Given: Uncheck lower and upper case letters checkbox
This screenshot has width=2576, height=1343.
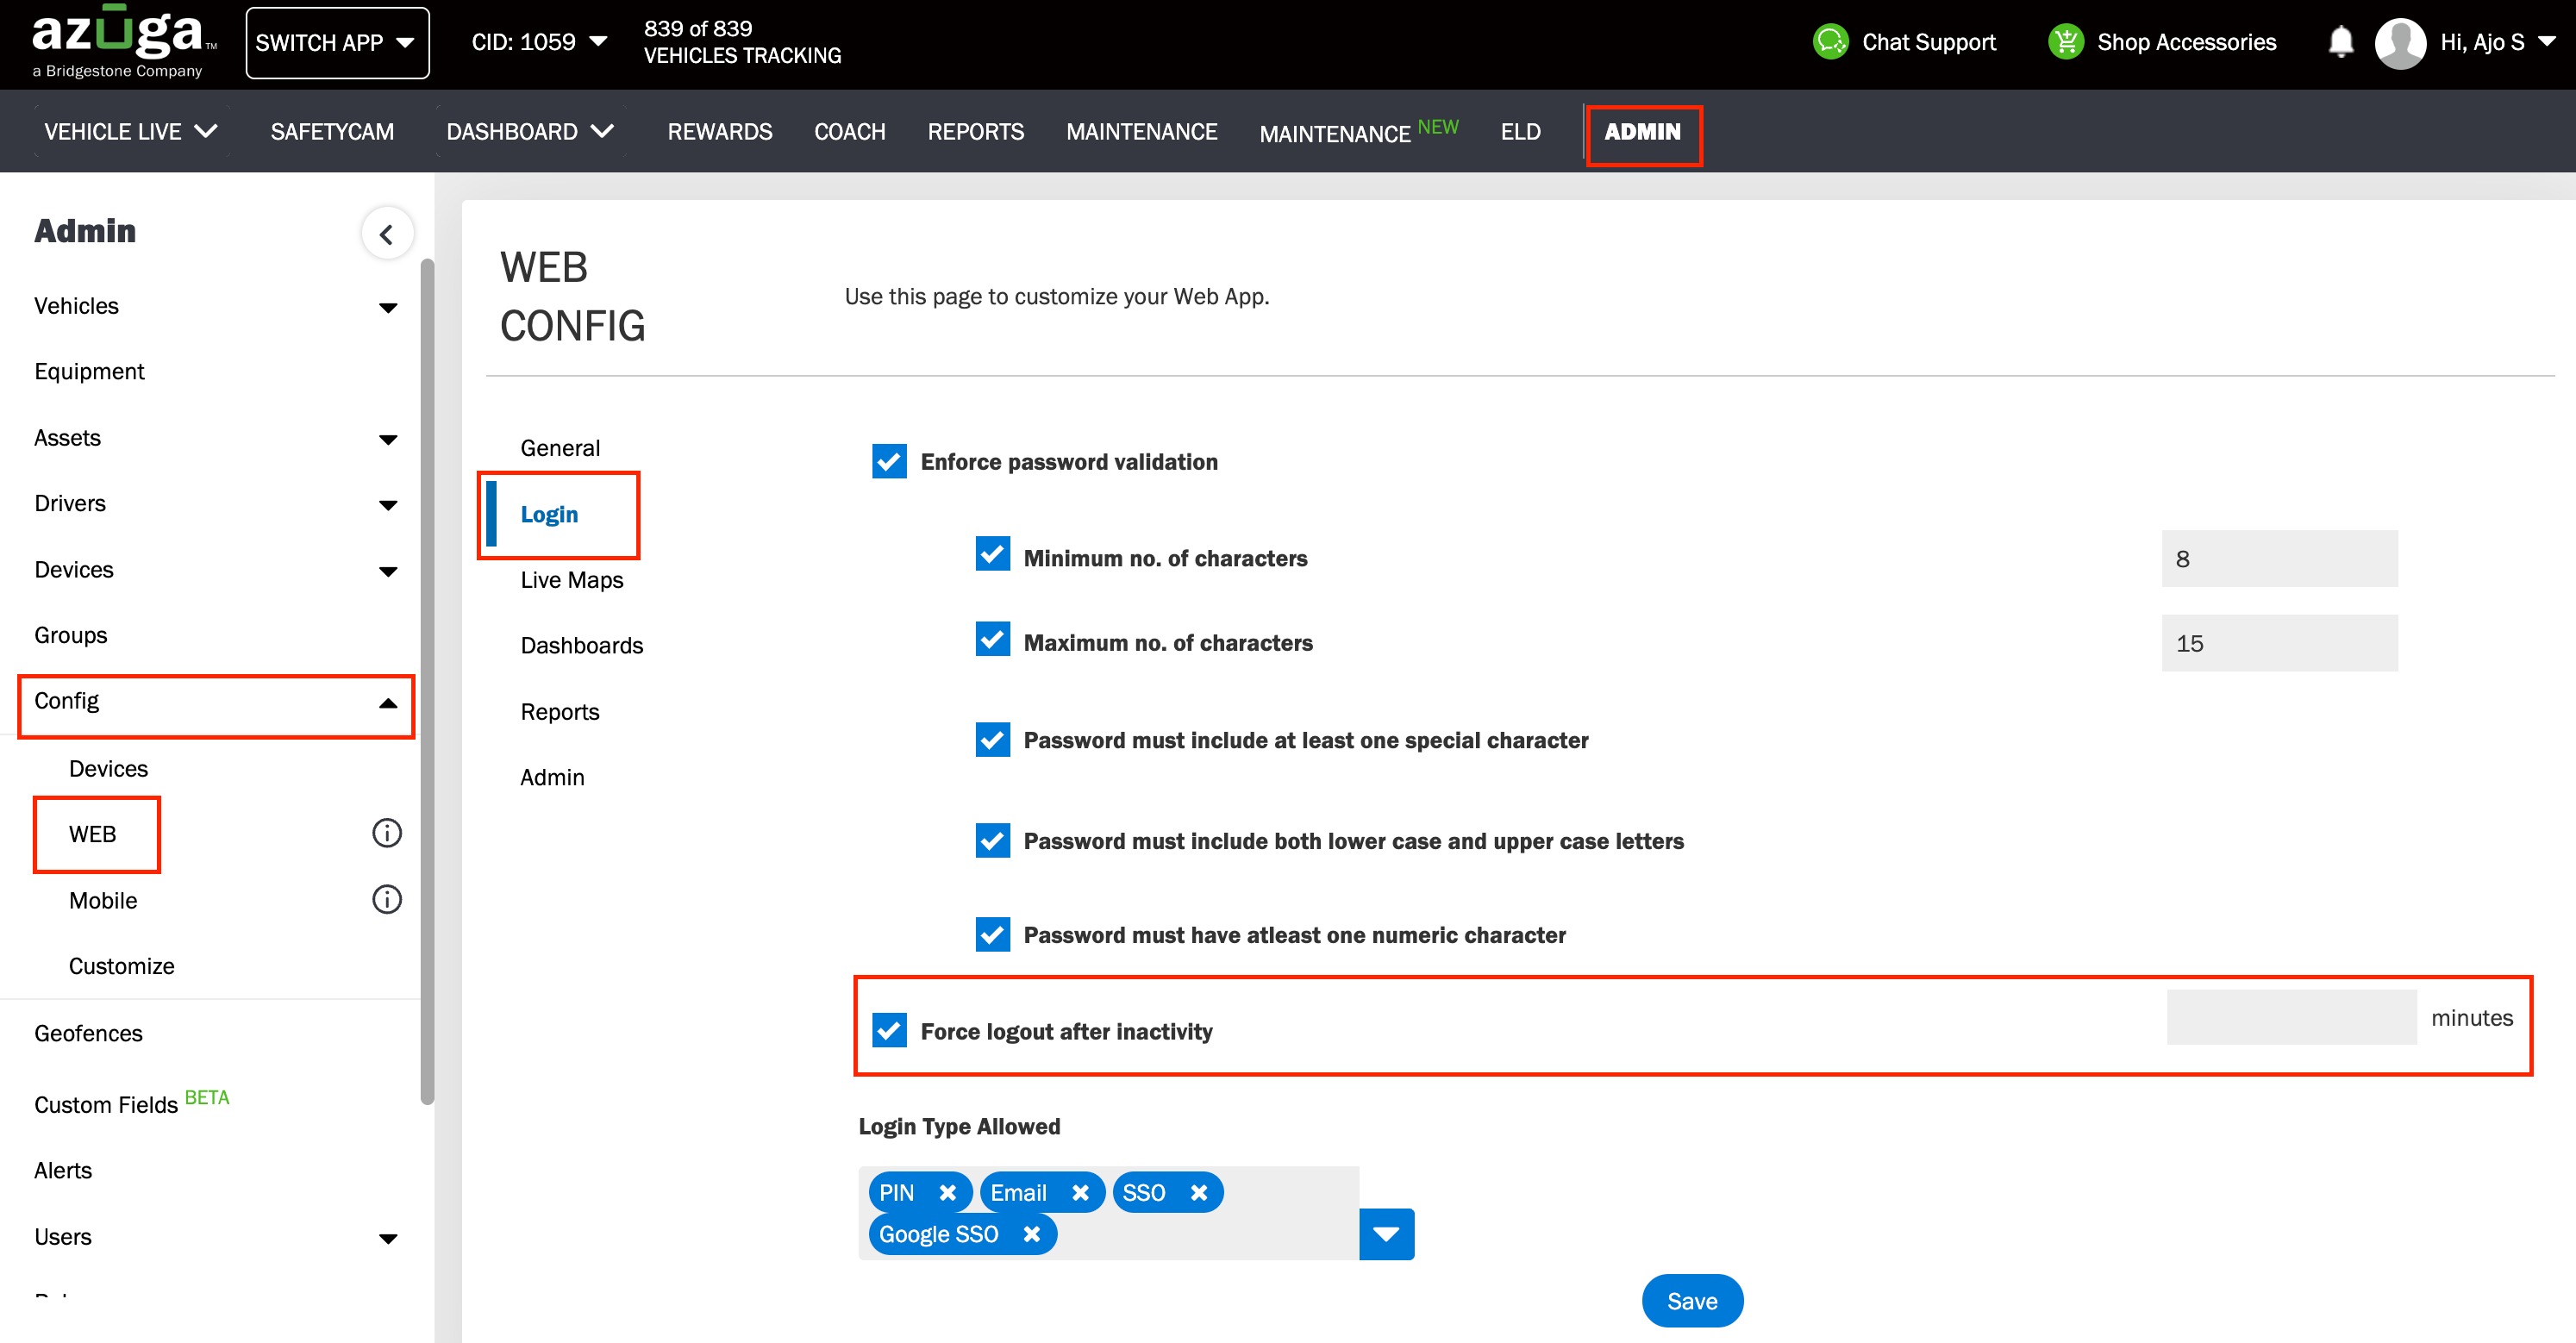Looking at the screenshot, I should pyautogui.click(x=992, y=841).
